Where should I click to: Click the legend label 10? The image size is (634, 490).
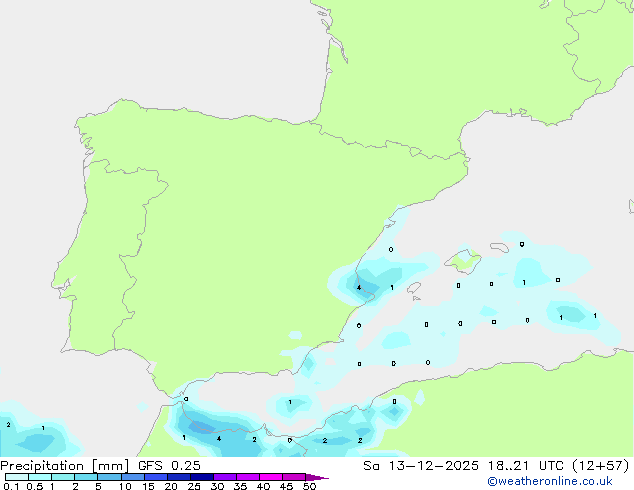[125, 486]
